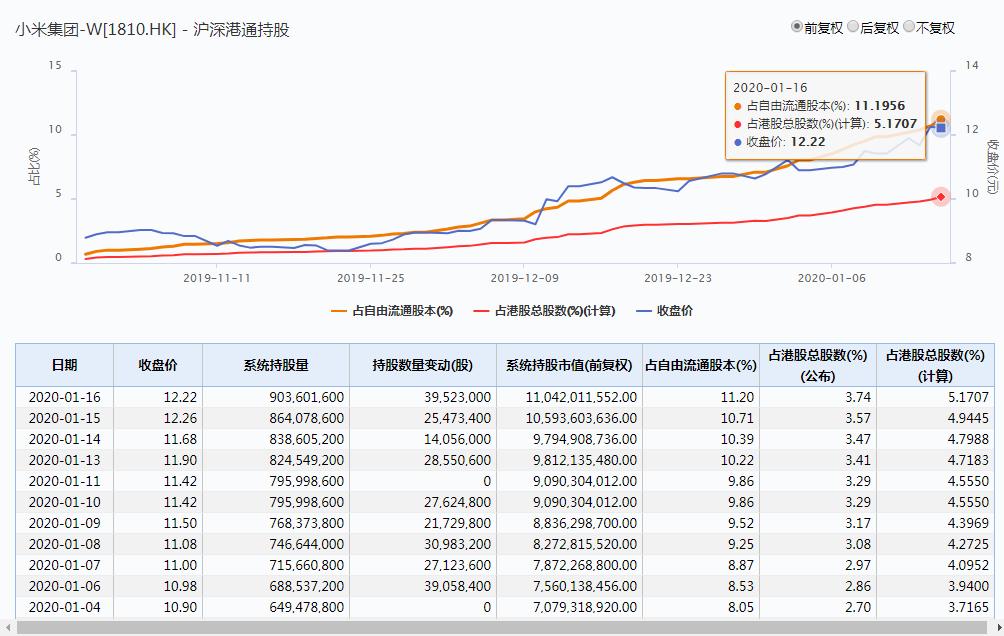Click the 2020-01-13 date cell
The image size is (1004, 636).
tap(65, 461)
